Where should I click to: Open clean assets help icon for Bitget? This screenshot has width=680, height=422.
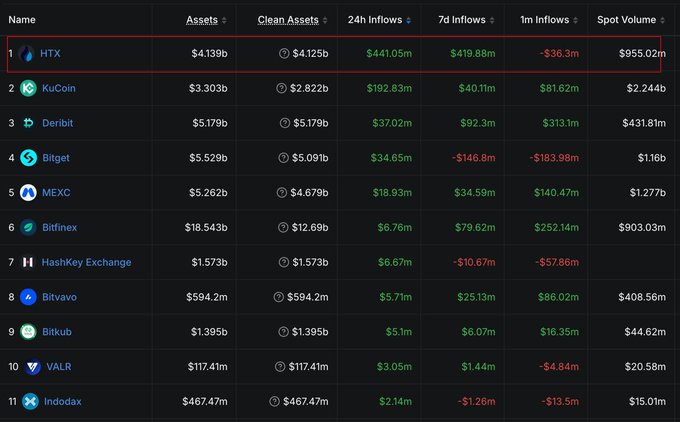[x=283, y=158]
